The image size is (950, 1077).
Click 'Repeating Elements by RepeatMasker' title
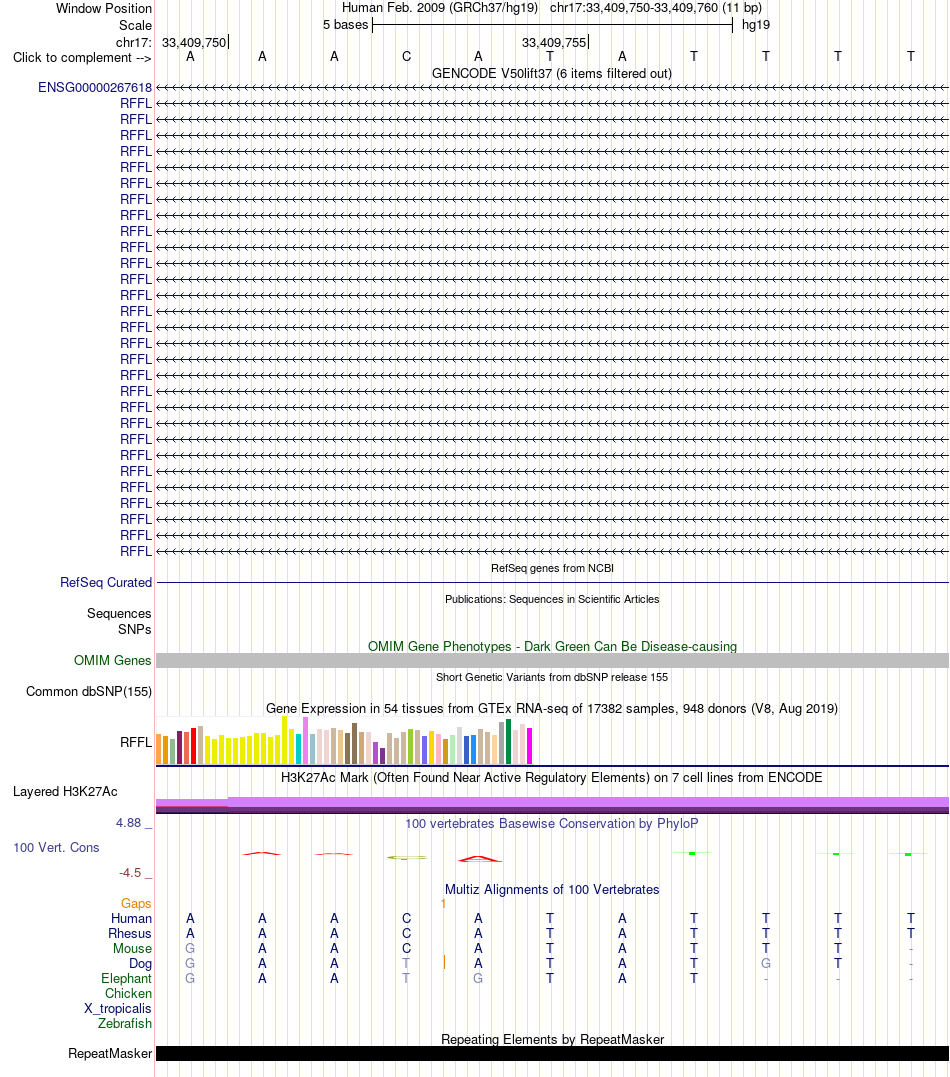tap(552, 1039)
